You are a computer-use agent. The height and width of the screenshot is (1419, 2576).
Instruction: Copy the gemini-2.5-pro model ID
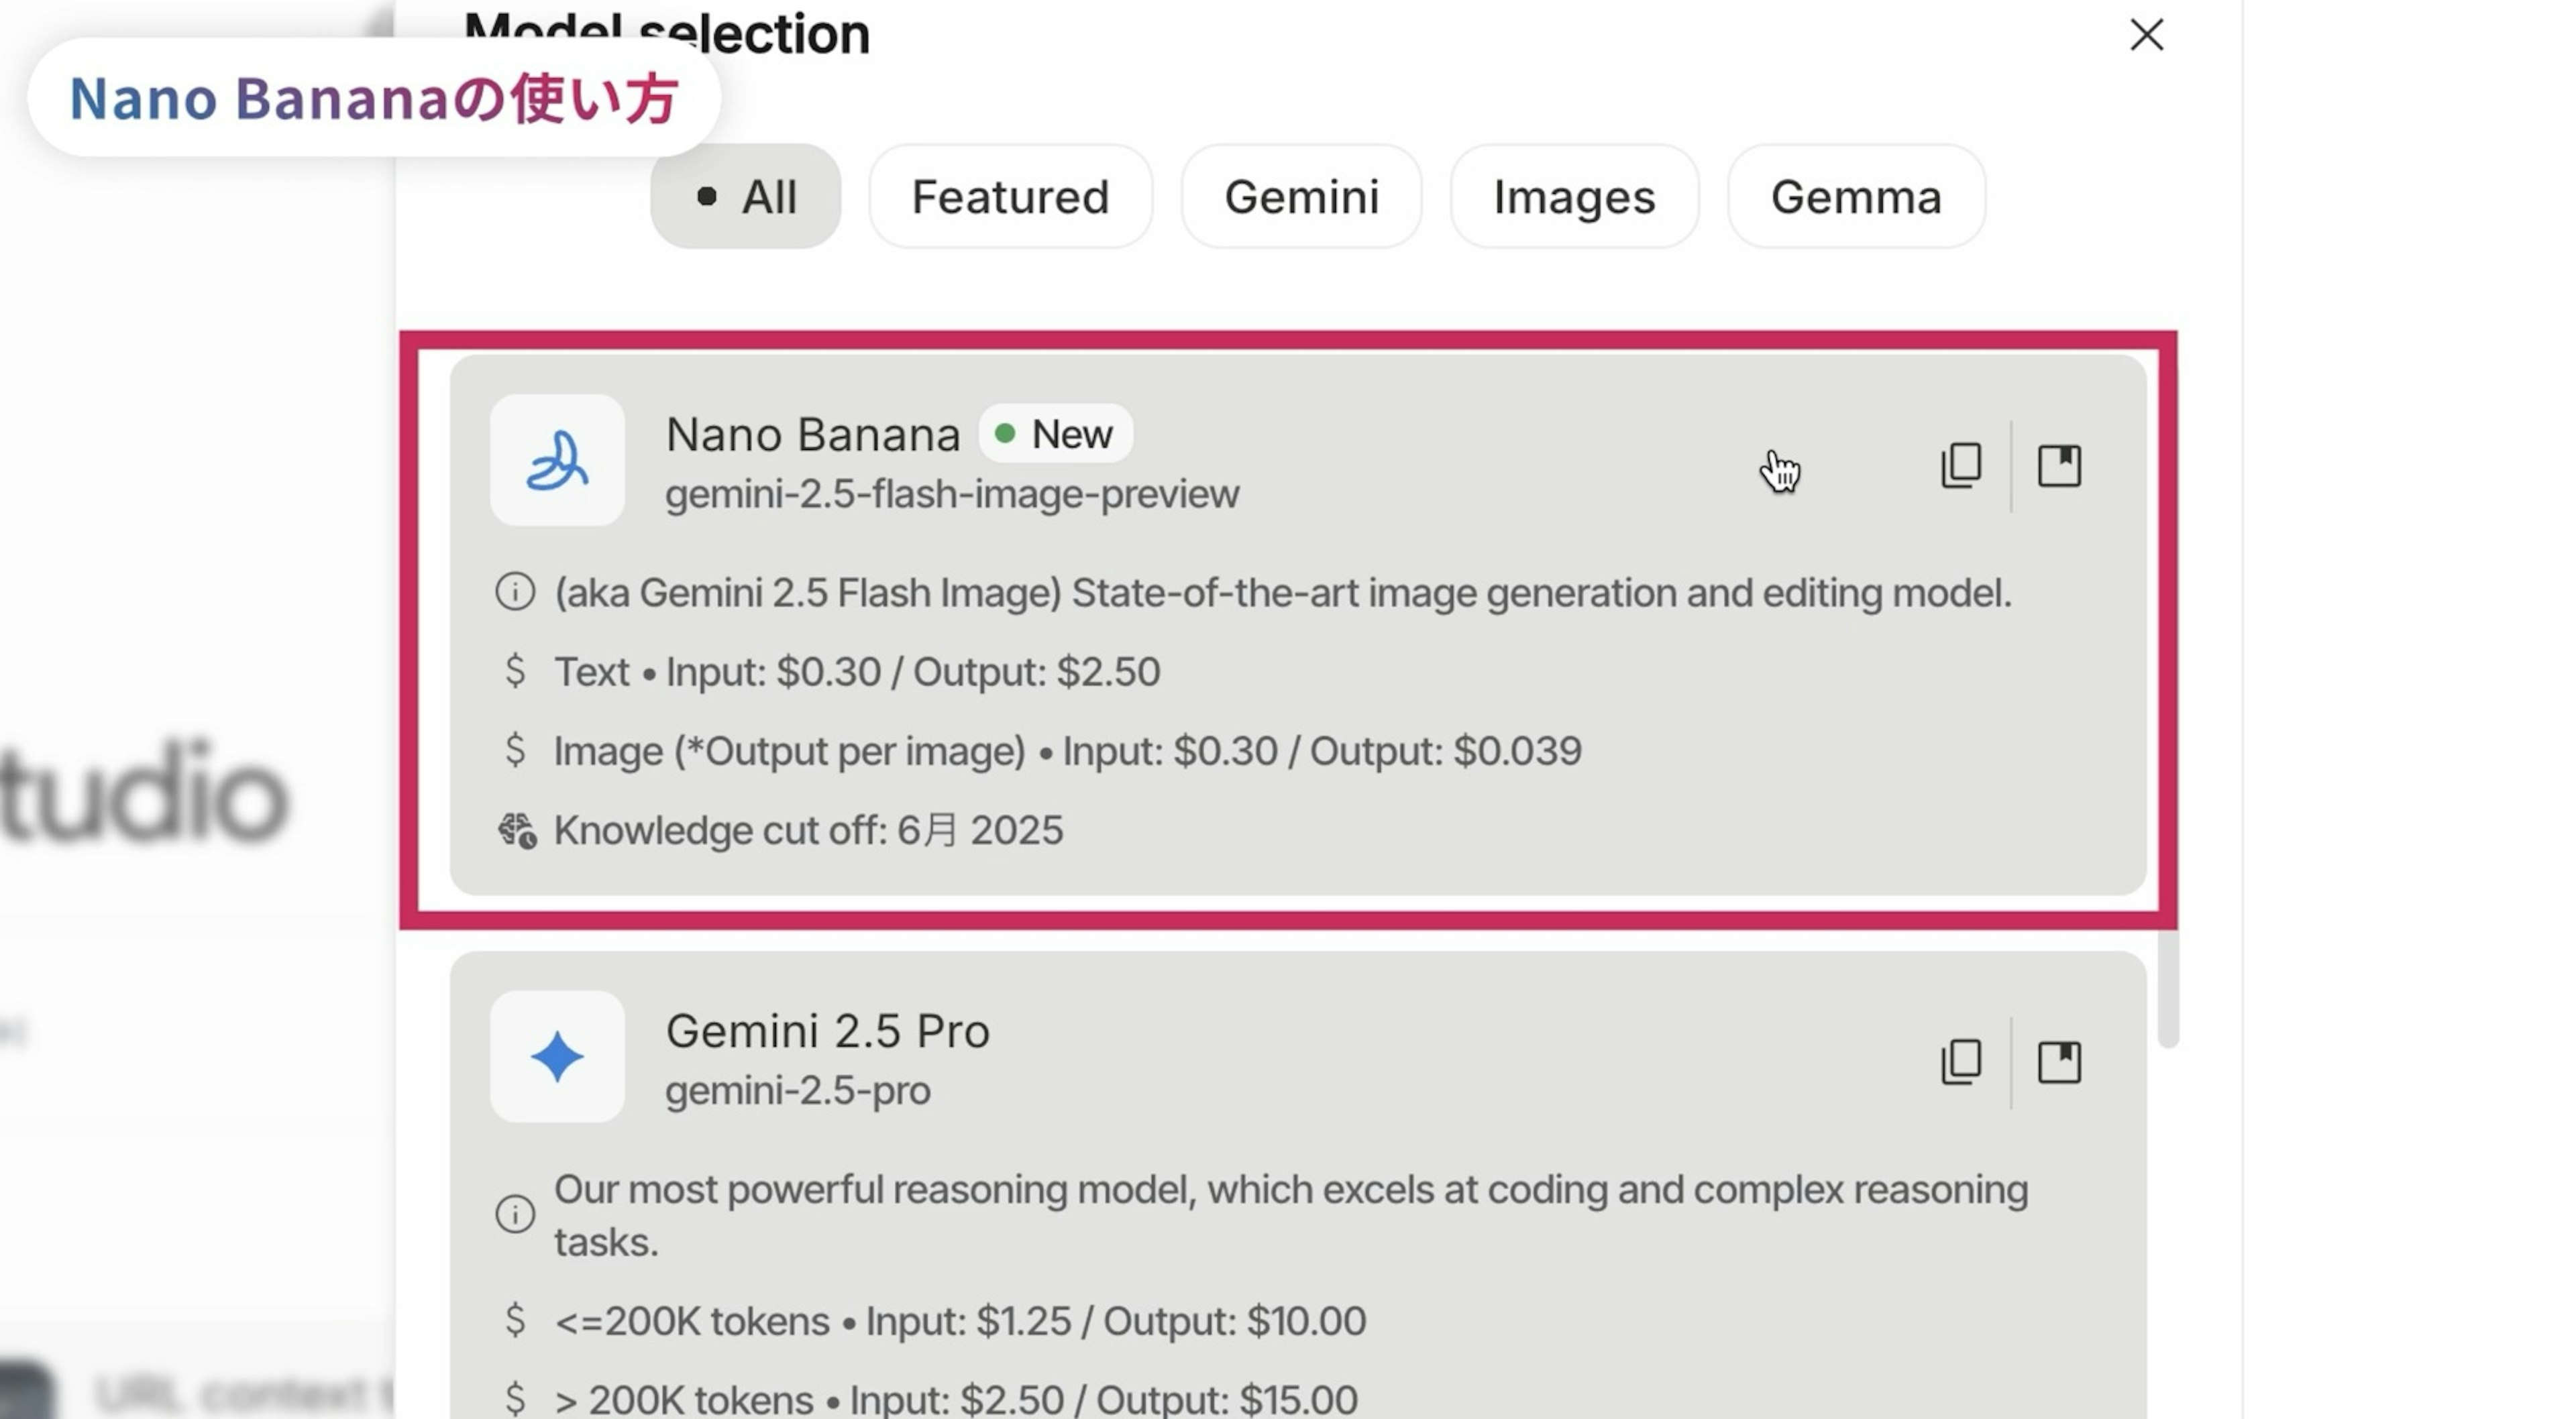pos(1960,1061)
